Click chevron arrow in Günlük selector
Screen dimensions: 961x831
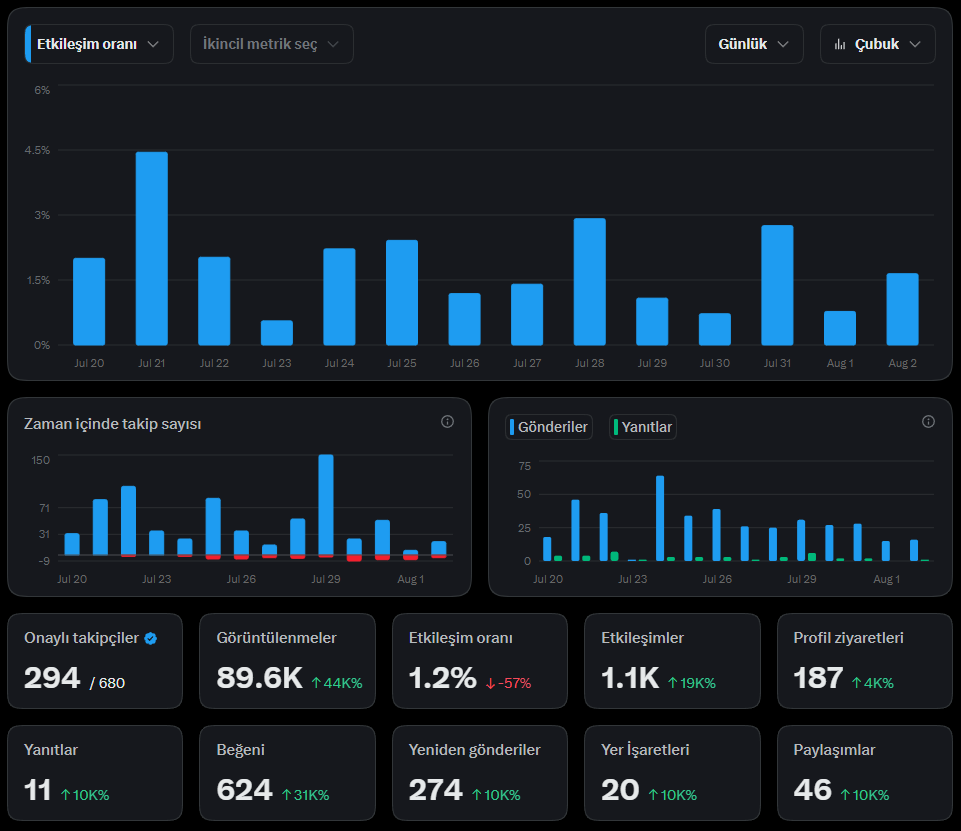(783, 44)
